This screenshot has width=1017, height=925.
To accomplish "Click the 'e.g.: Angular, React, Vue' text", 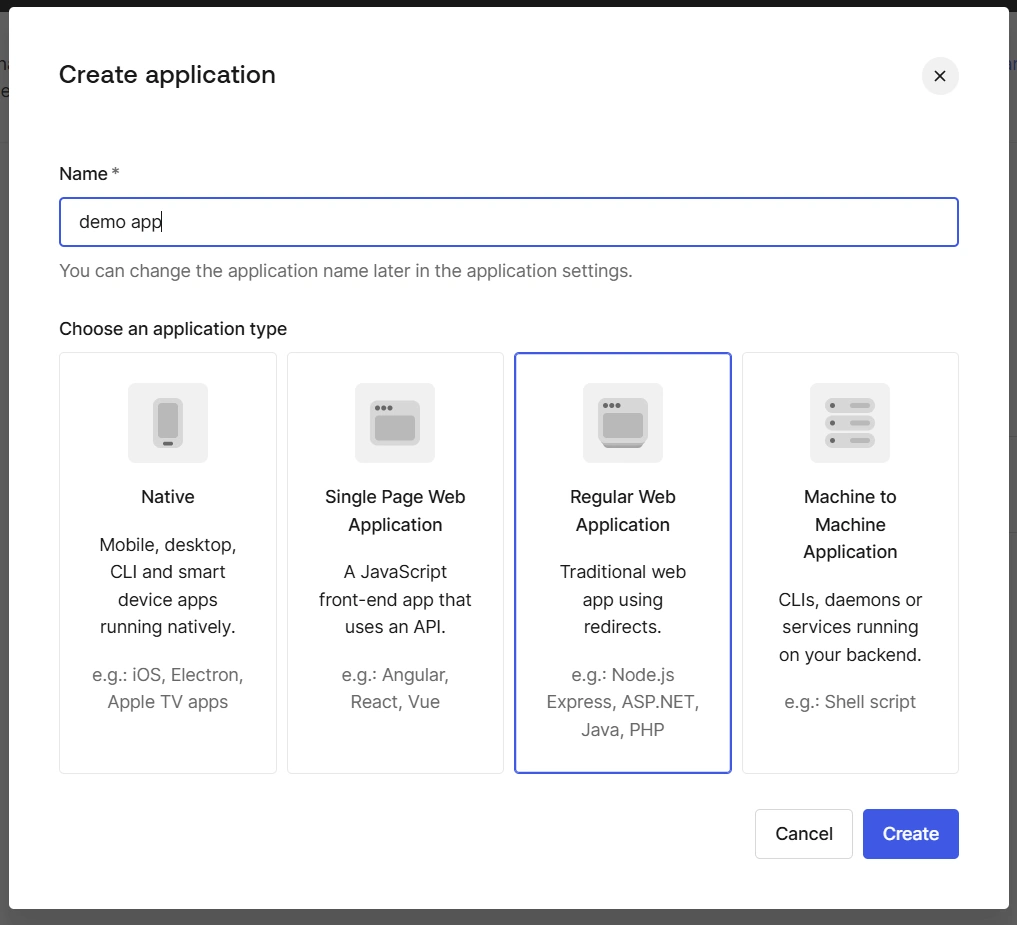I will [x=395, y=688].
